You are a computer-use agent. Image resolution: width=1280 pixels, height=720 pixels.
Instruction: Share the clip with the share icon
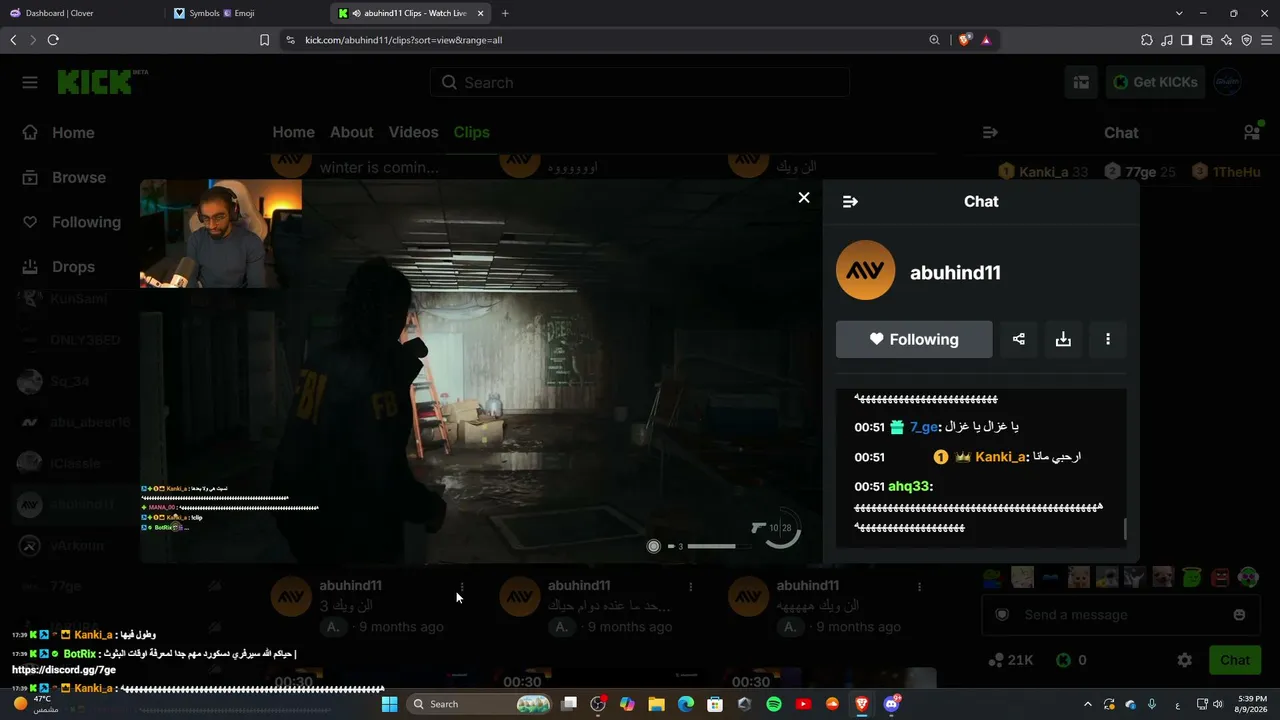1018,339
